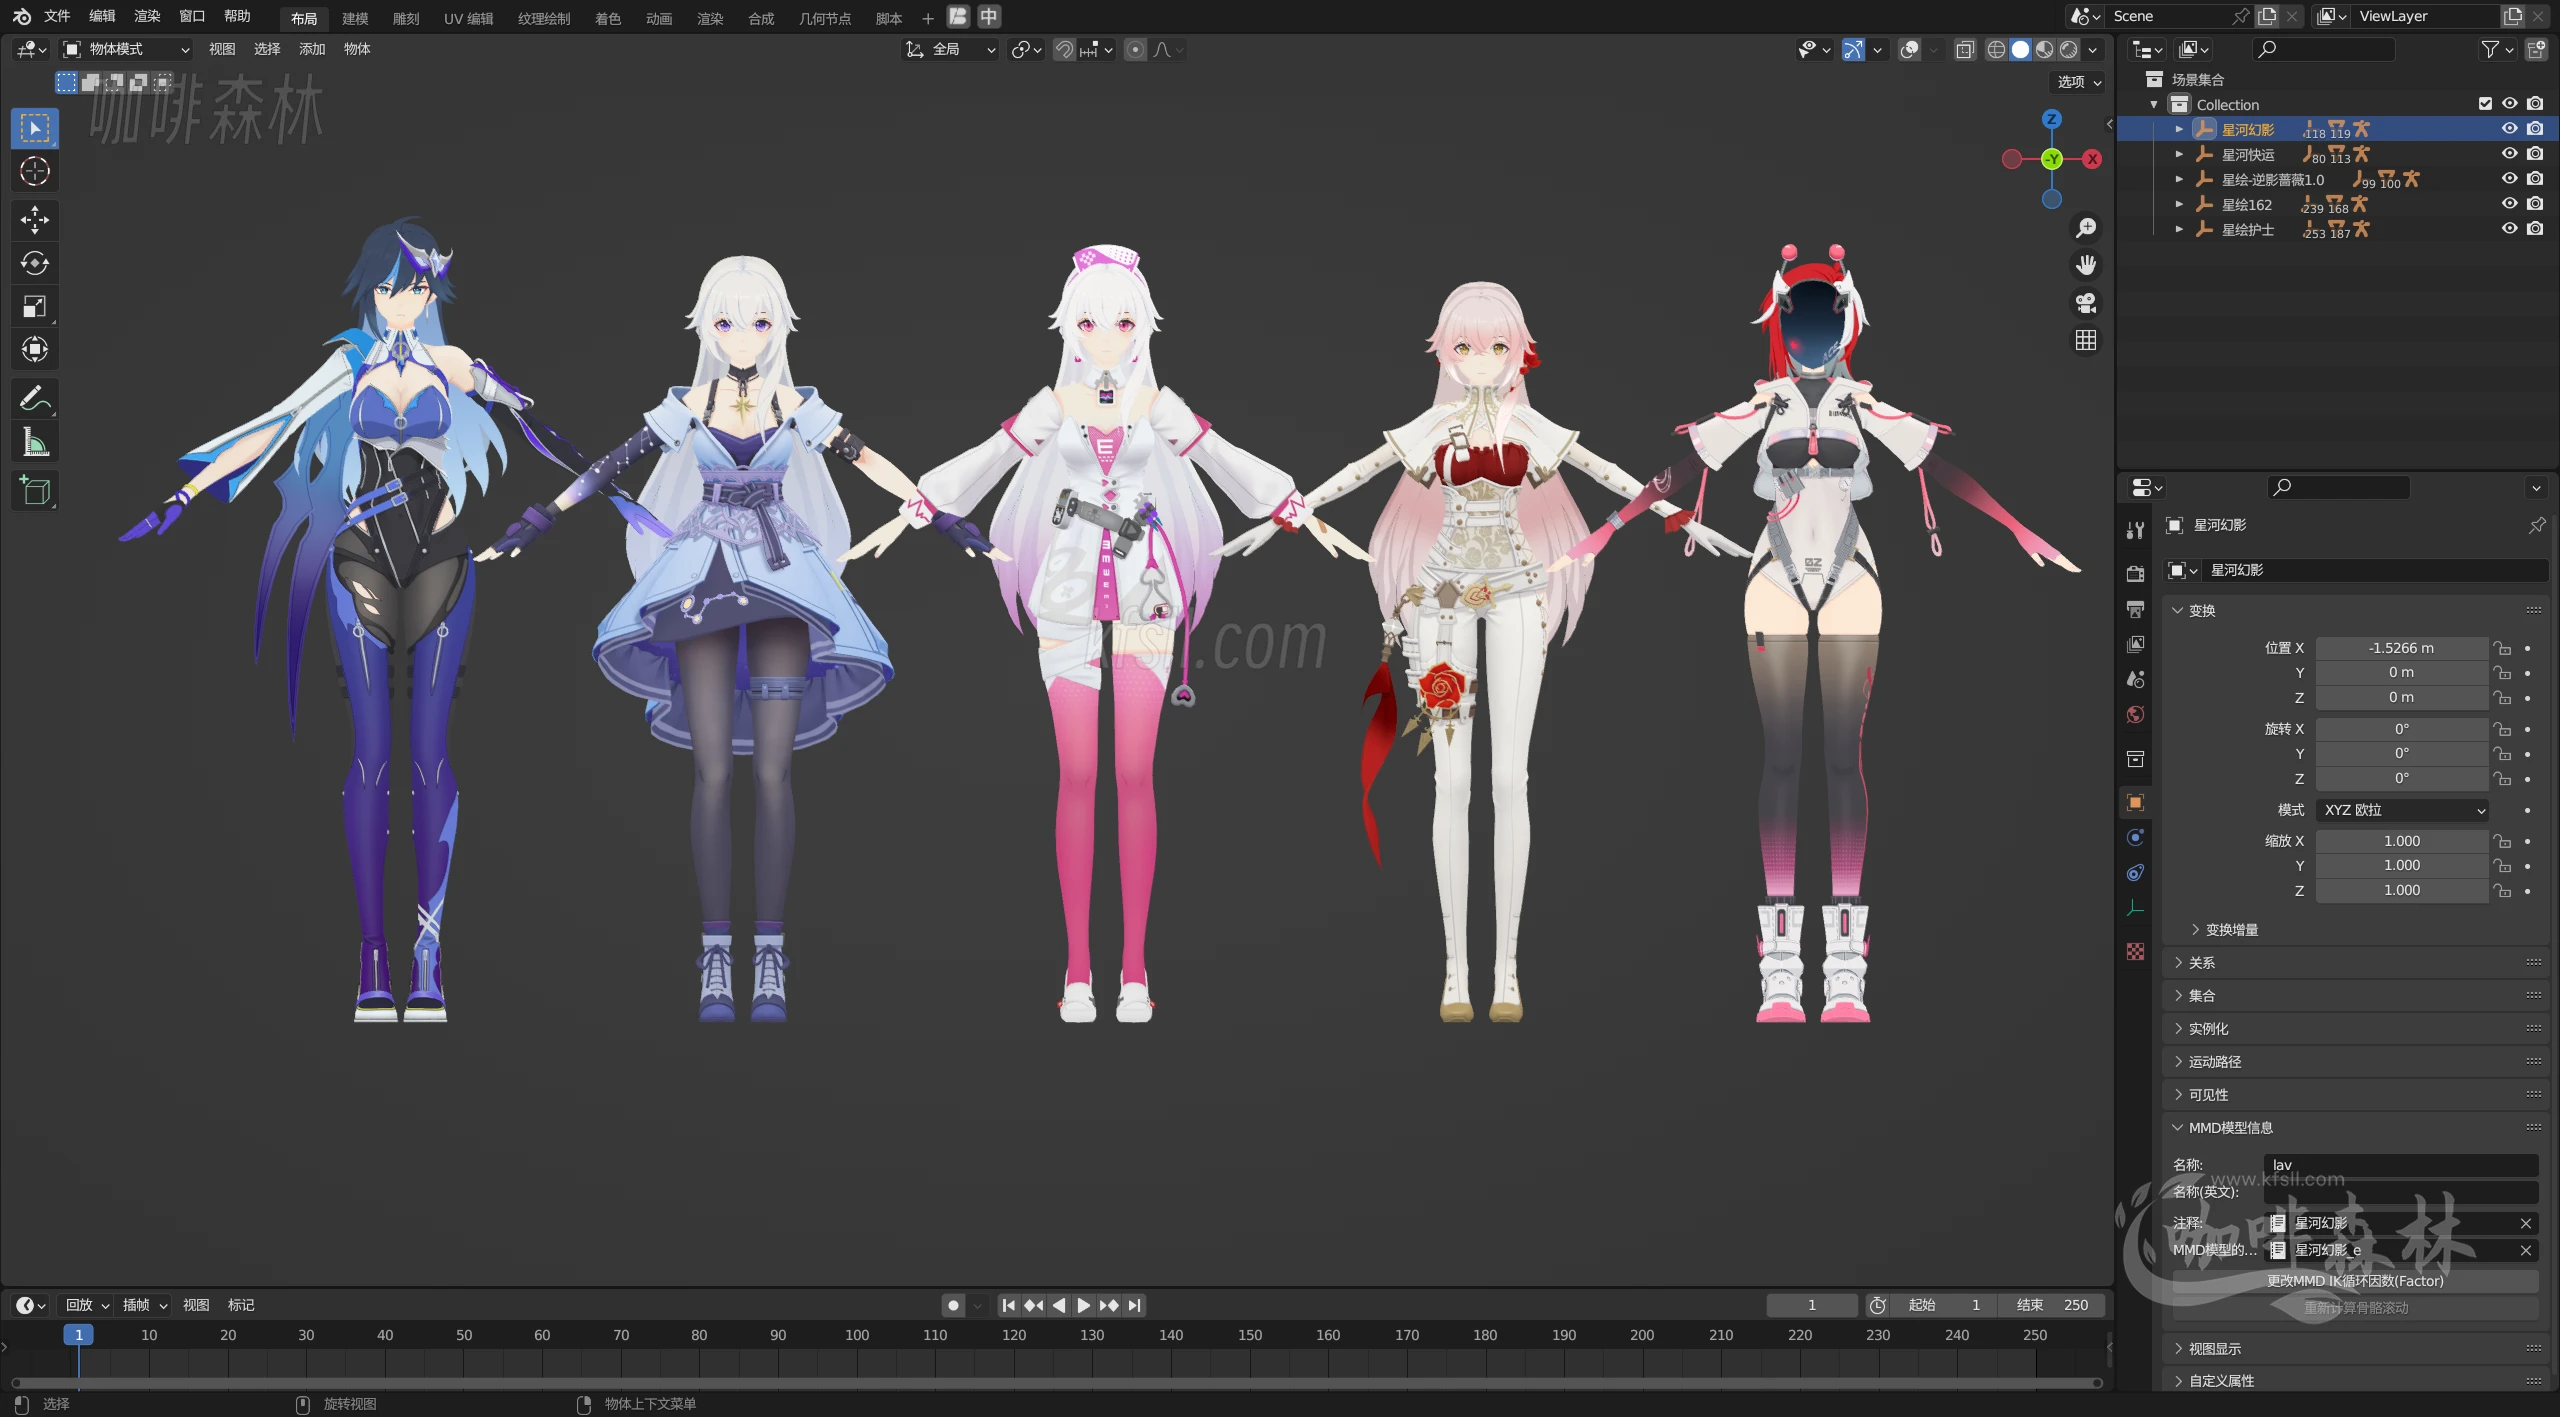This screenshot has width=2560, height=1417.
Task: Click the MMD 名称 input field
Action: pos(2401,1165)
